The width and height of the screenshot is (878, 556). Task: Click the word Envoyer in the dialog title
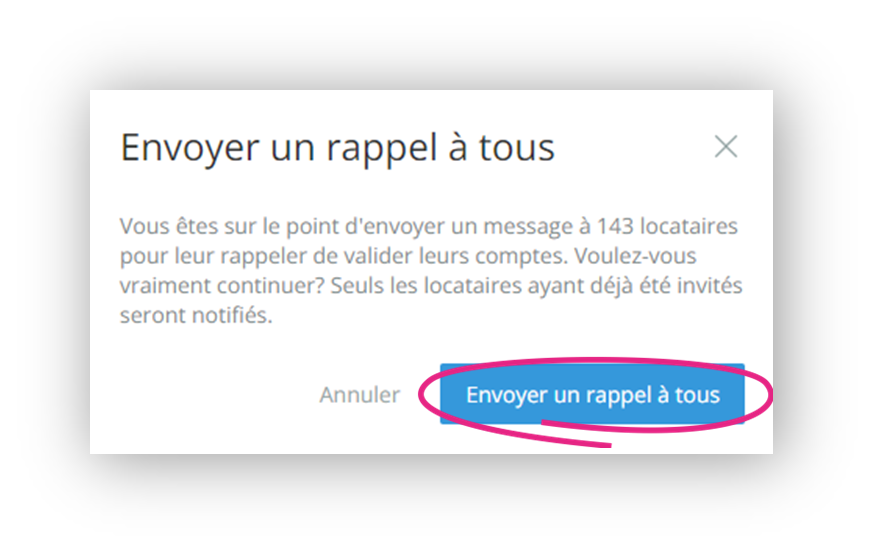pyautogui.click(x=190, y=149)
